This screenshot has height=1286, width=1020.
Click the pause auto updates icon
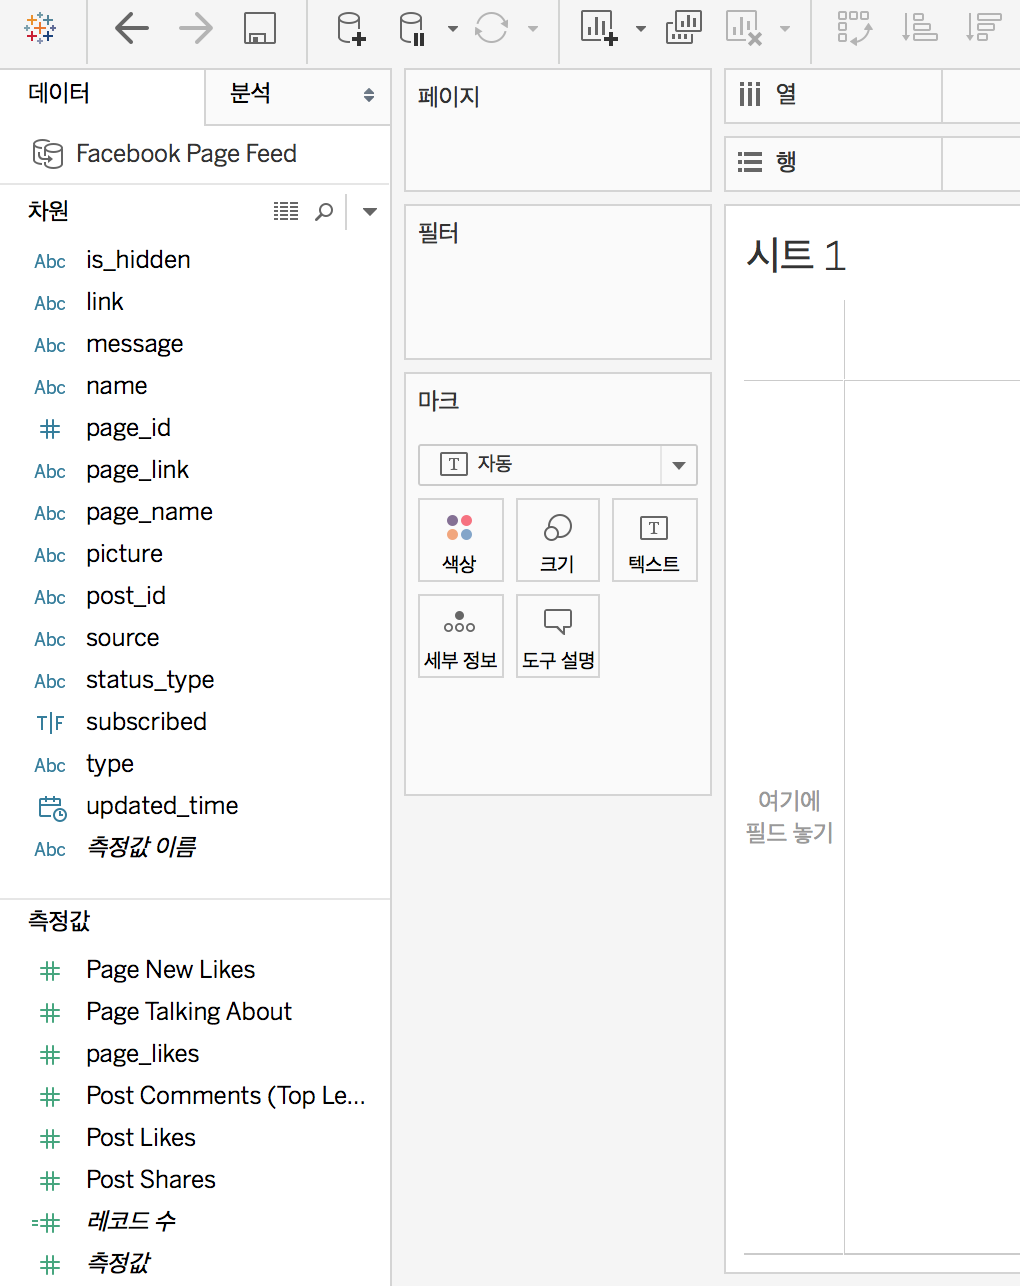coord(413,28)
